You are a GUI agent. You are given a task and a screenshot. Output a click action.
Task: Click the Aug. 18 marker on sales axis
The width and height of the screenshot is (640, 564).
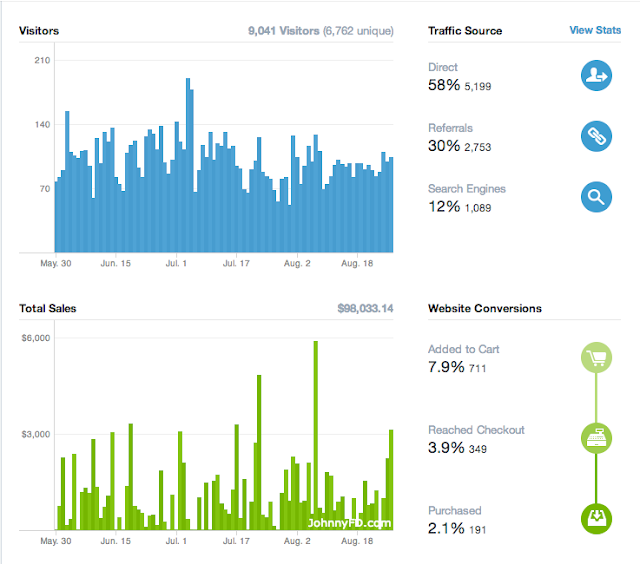click(x=357, y=541)
